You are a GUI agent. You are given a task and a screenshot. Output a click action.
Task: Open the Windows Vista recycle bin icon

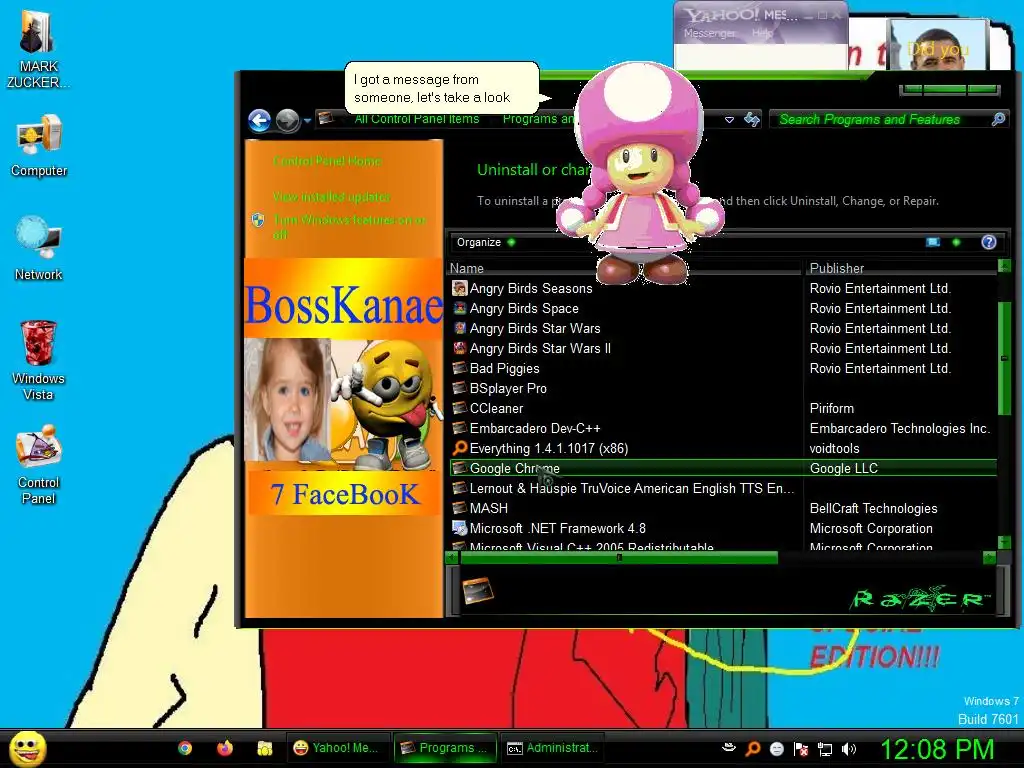(39, 359)
